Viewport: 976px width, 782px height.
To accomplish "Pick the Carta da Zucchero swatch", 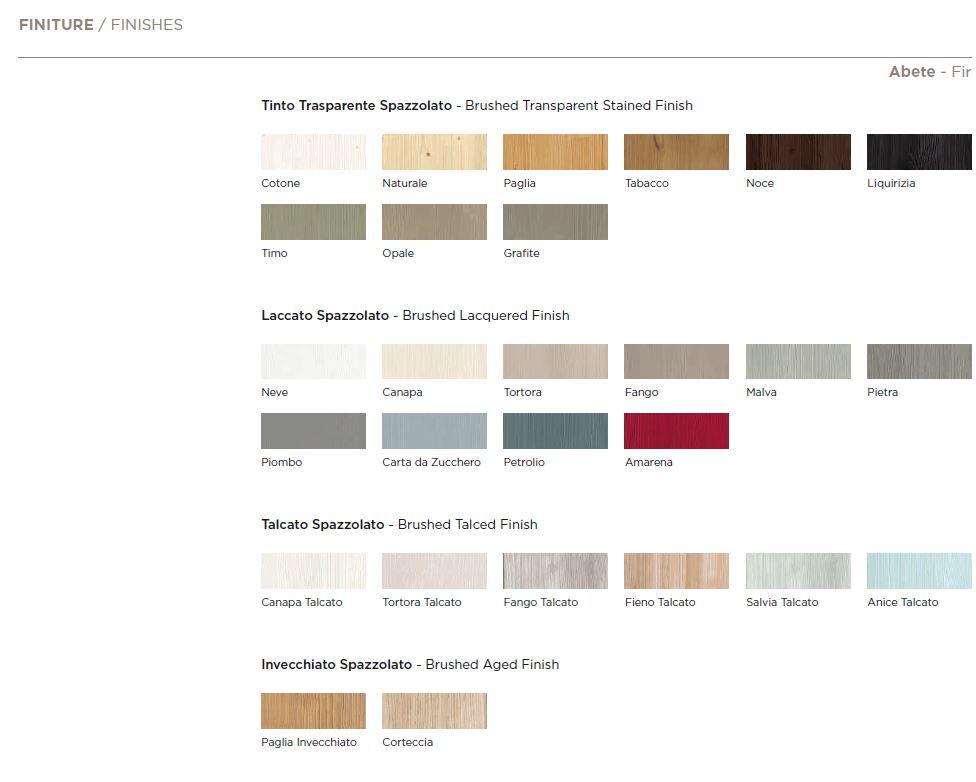I will pyautogui.click(x=434, y=431).
